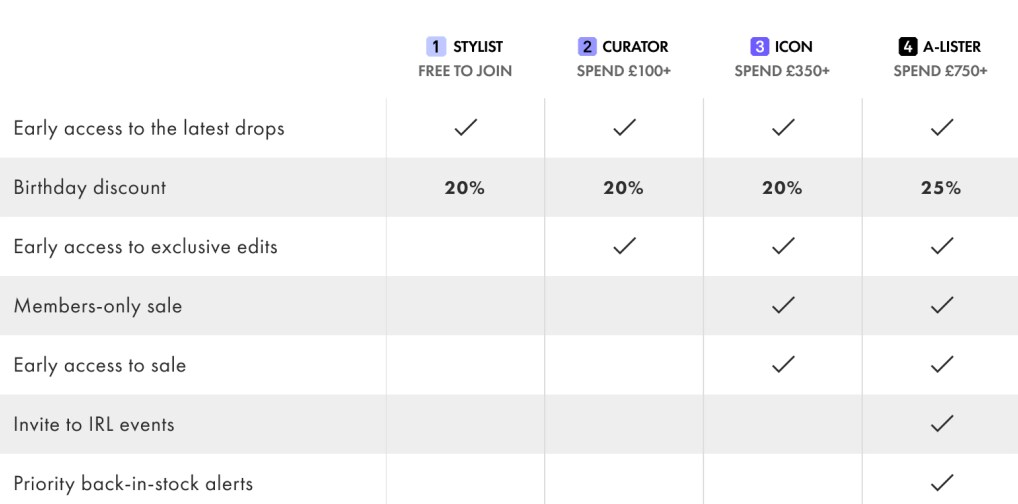The height and width of the screenshot is (504, 1018).
Task: Click the Stylist tier number 1 badge
Action: (436, 47)
